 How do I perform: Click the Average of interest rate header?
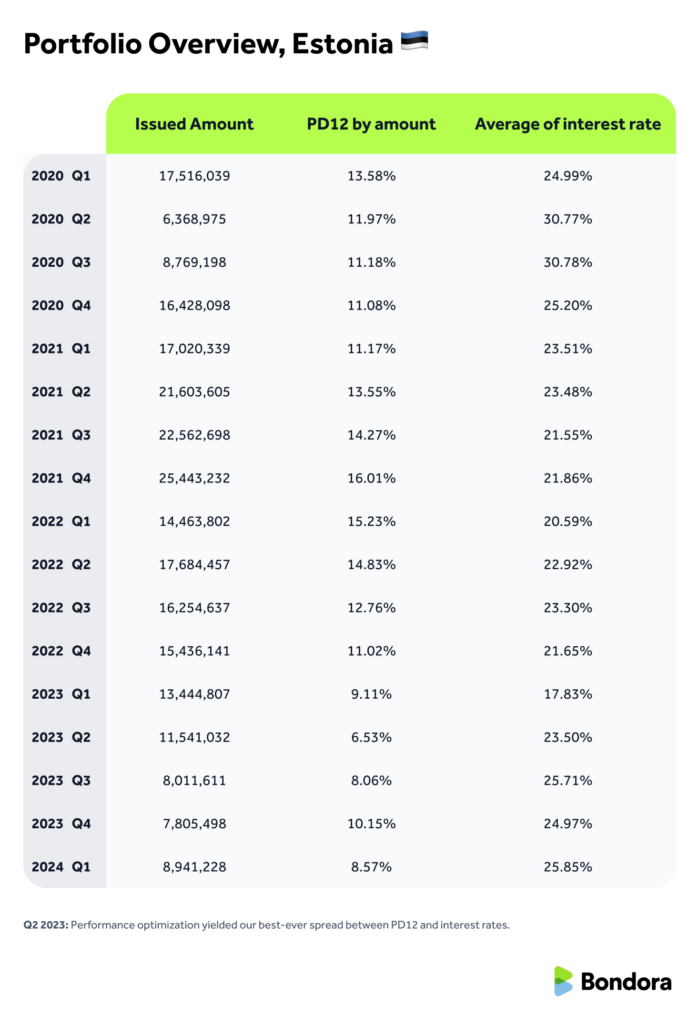(x=567, y=124)
